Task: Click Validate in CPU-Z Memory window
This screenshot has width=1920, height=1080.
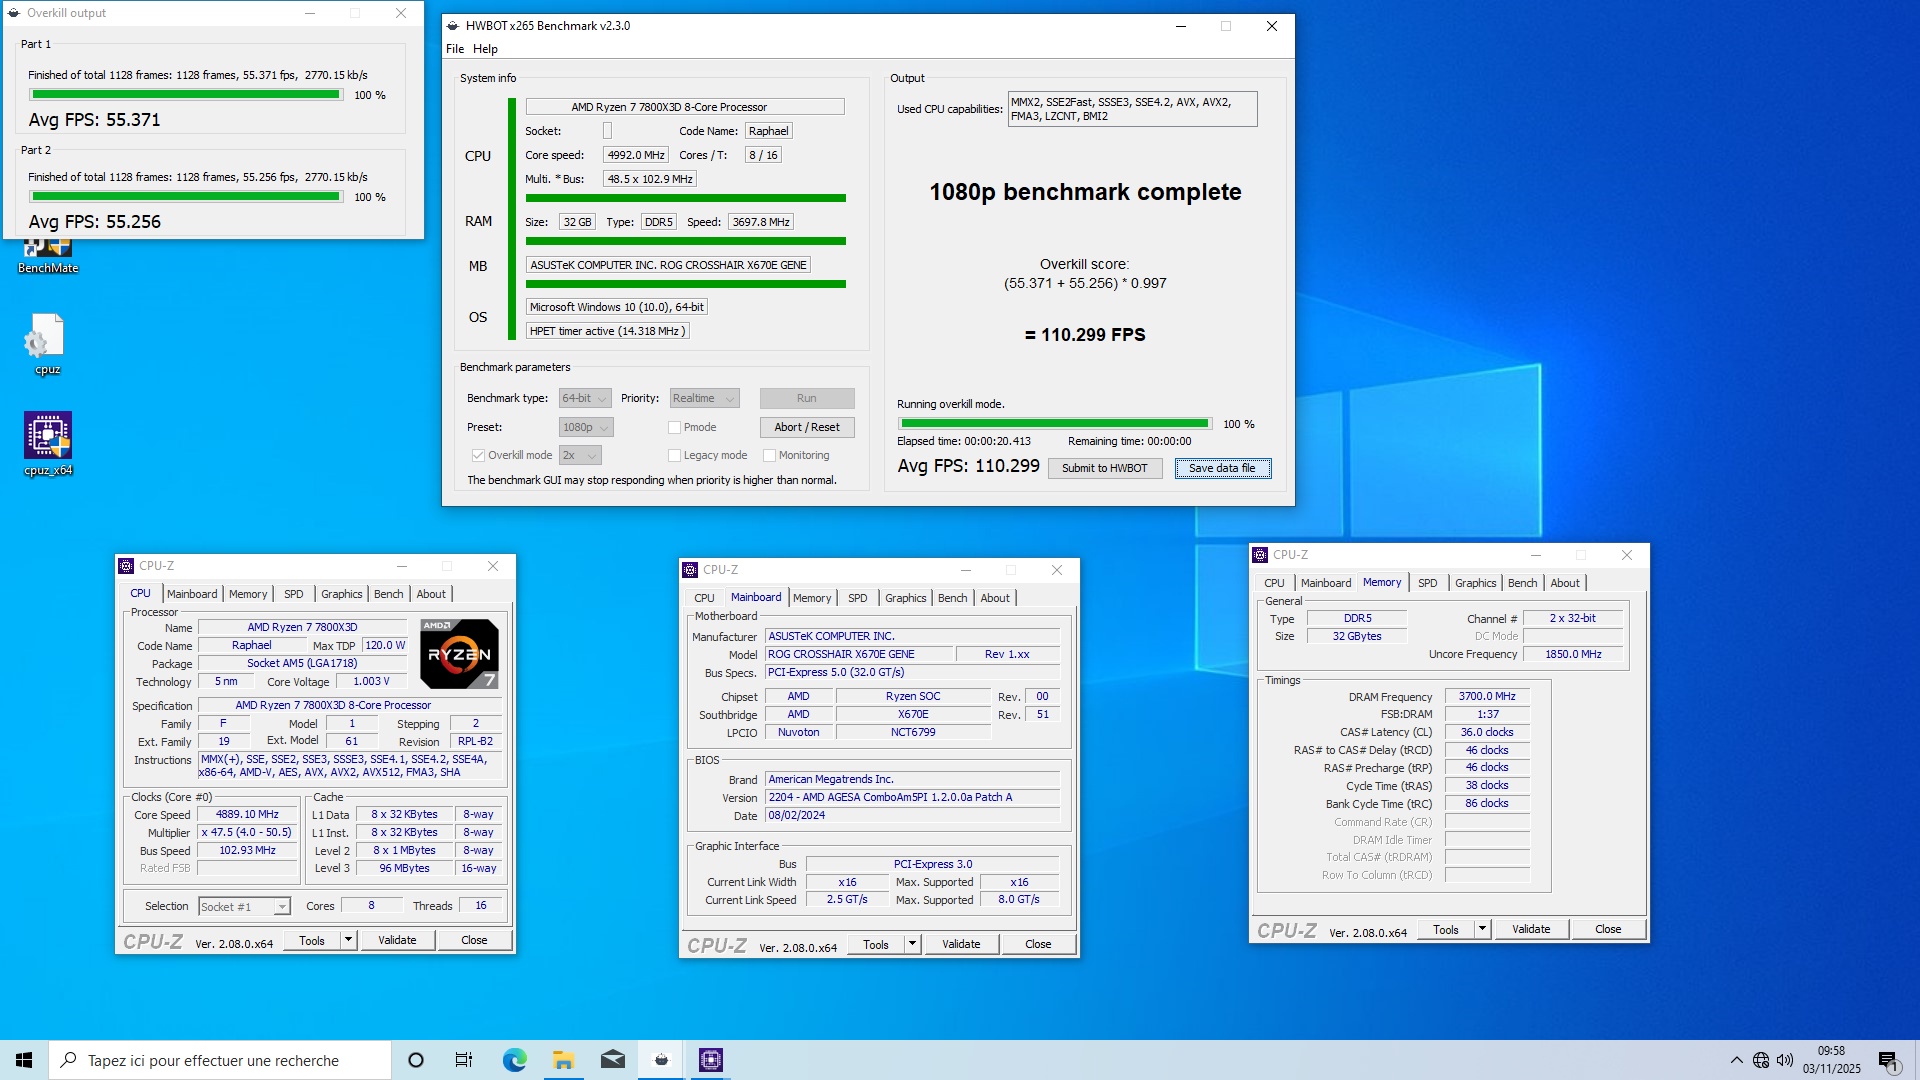Action: [1531, 929]
